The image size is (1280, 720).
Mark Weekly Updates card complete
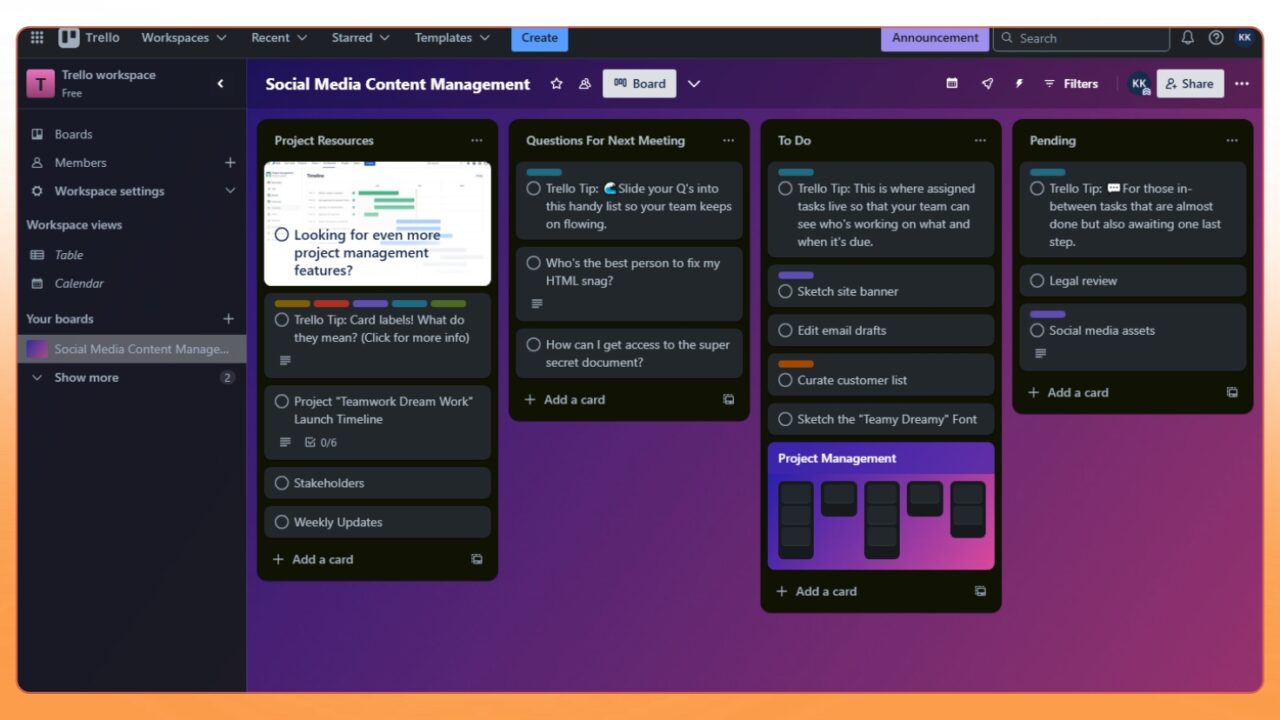coord(282,522)
